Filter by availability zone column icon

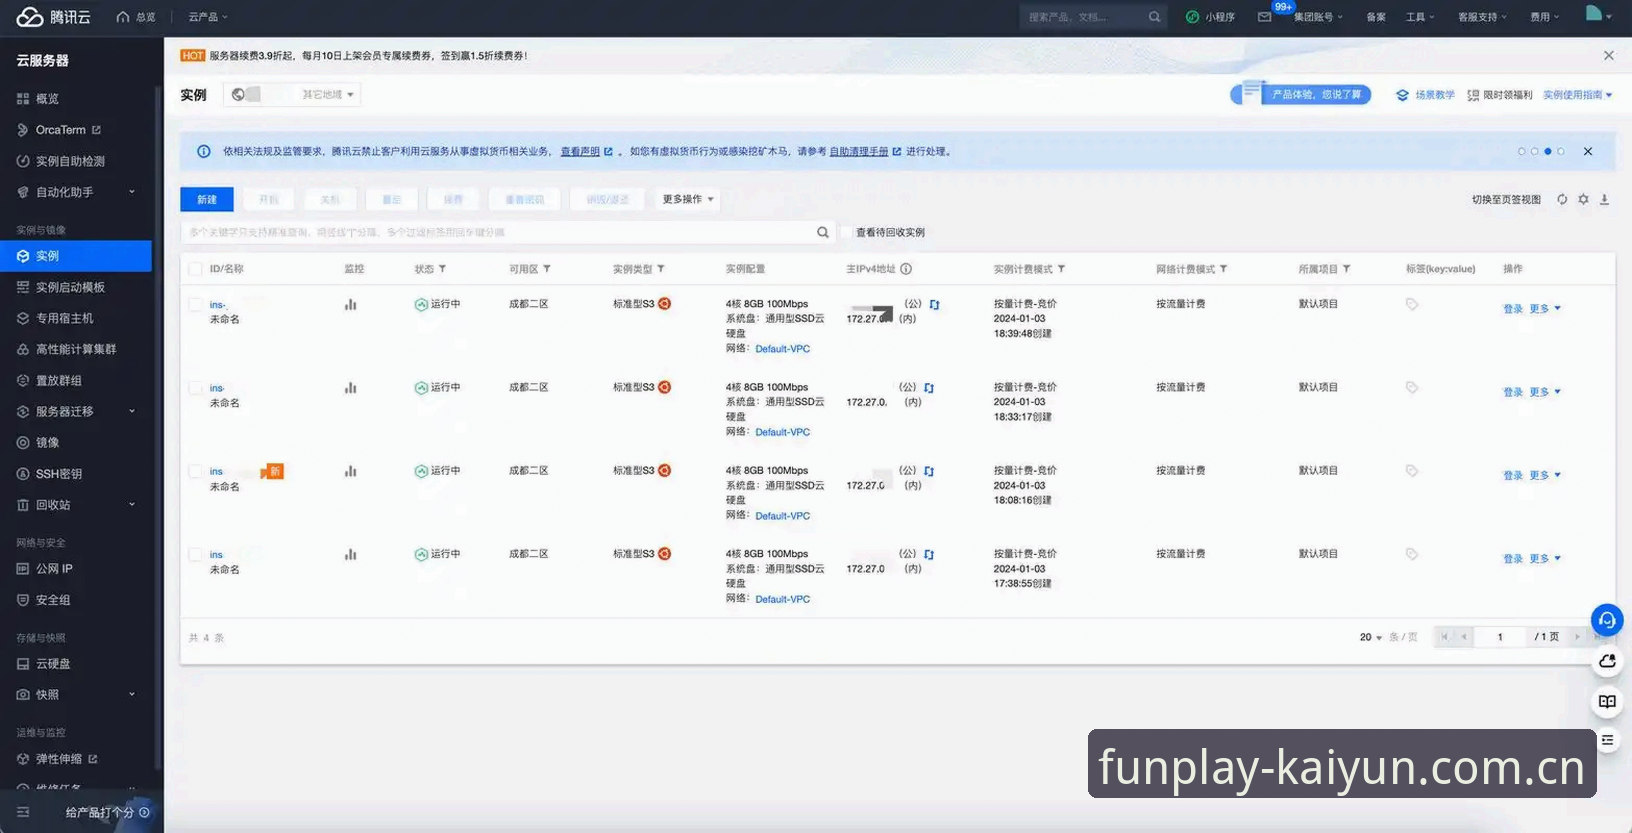[547, 269]
